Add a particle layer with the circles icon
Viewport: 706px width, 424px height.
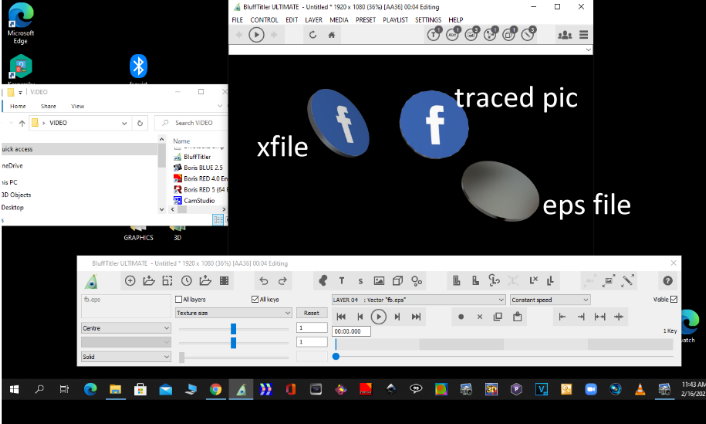point(416,281)
